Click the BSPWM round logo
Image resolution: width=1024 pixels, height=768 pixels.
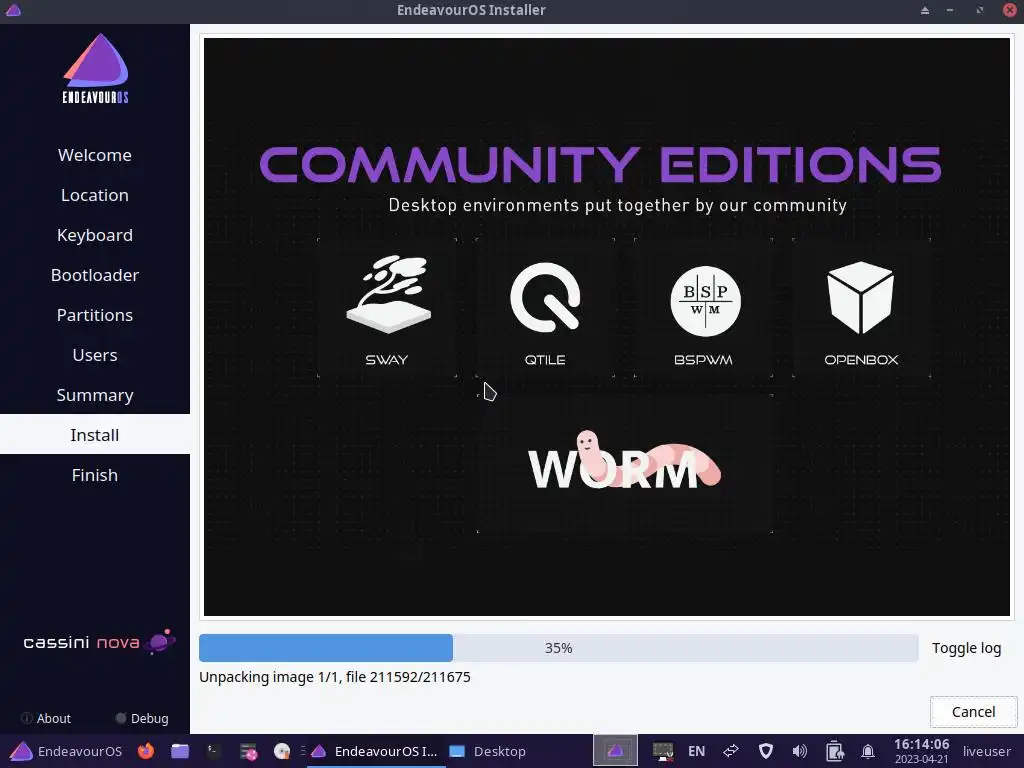pyautogui.click(x=705, y=301)
